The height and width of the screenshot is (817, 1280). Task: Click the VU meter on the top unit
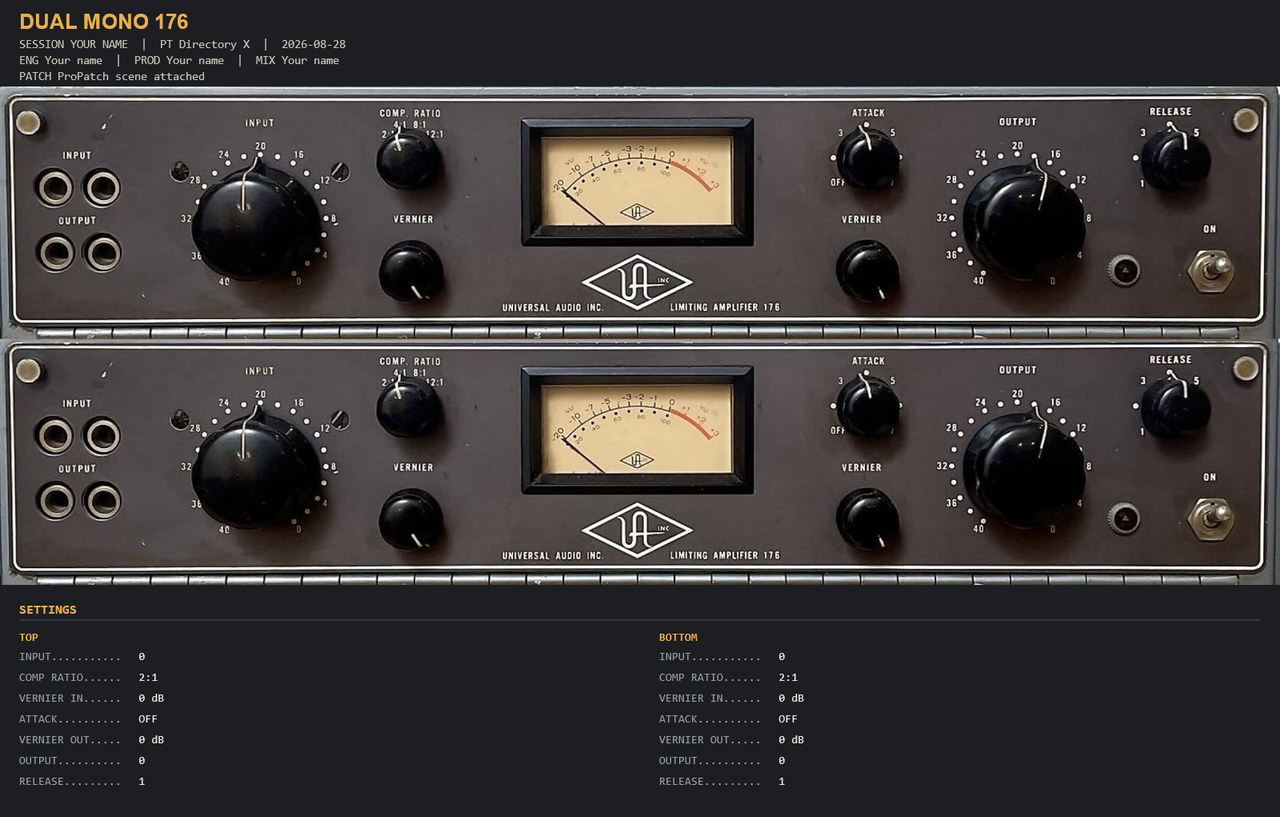pyautogui.click(x=637, y=182)
